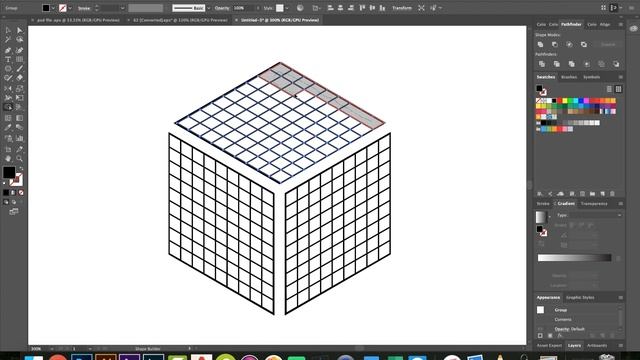Open Pathfinder panel options menu
The image size is (640, 360).
point(621,24)
